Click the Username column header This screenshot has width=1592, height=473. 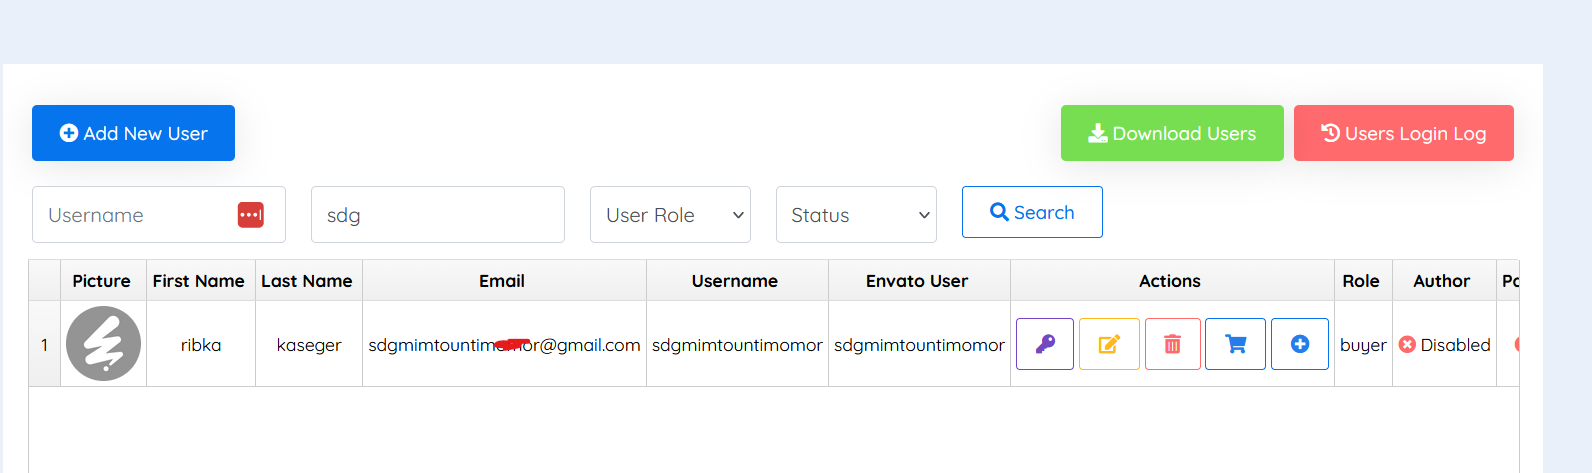click(735, 281)
